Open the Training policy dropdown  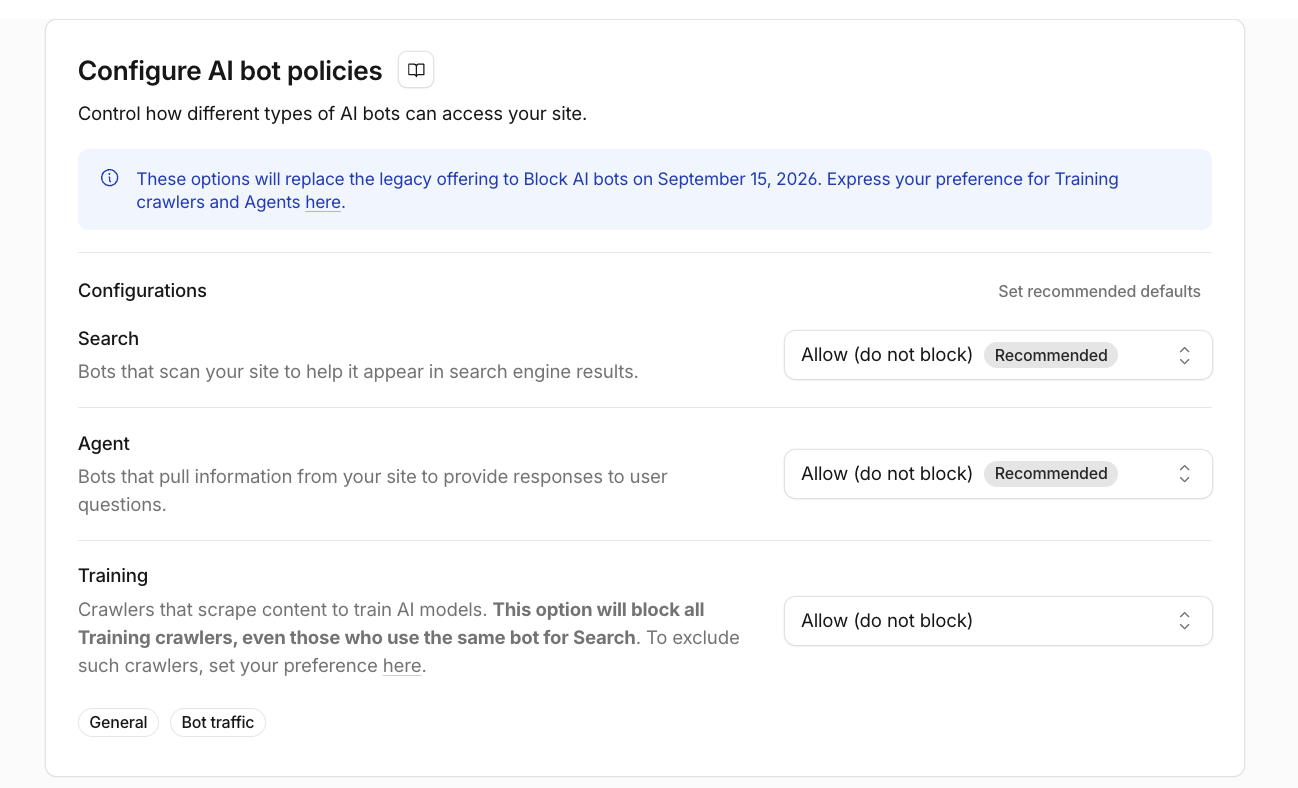click(x=998, y=621)
